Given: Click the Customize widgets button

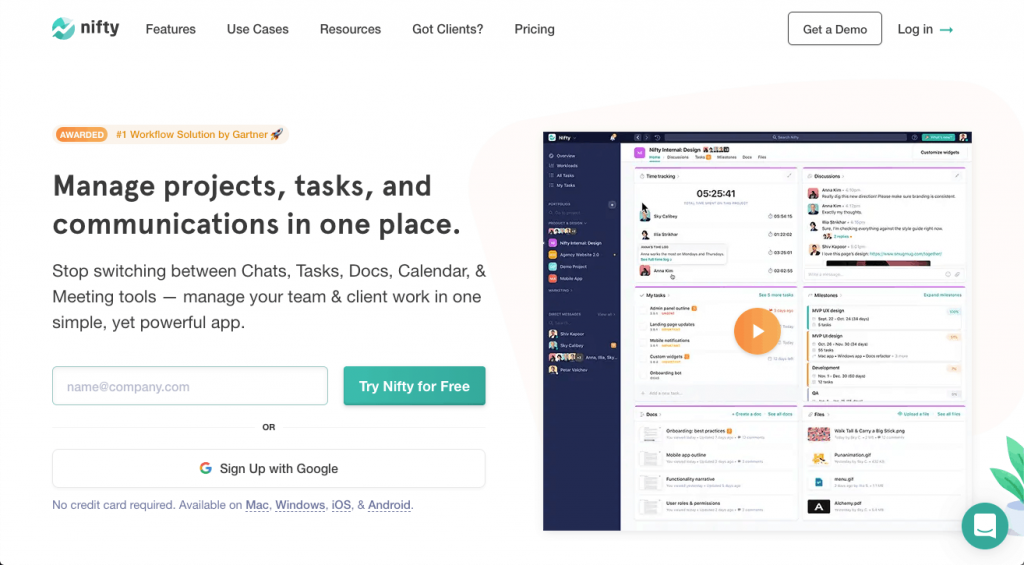Looking at the screenshot, I should (940, 152).
